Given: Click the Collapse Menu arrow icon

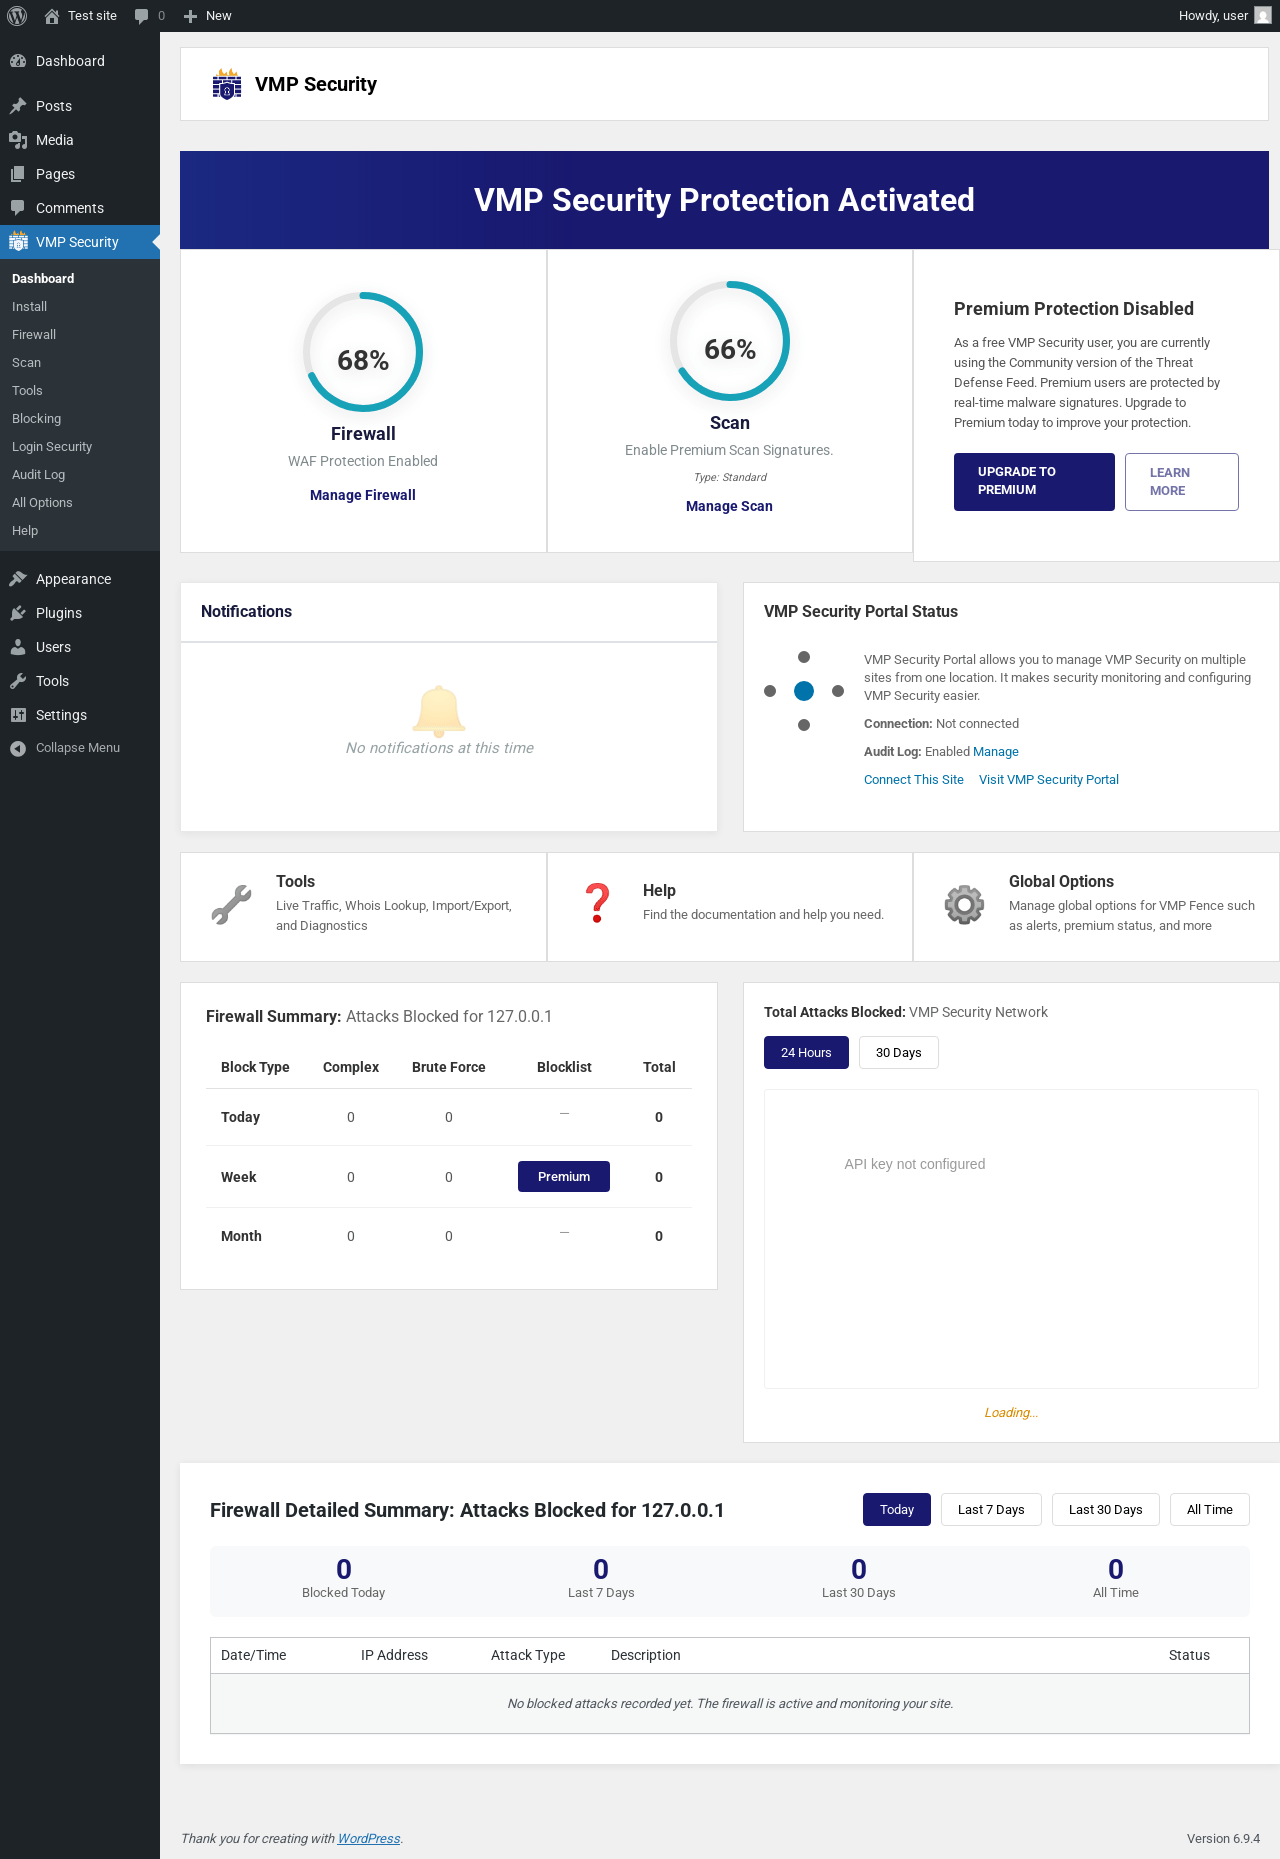Looking at the screenshot, I should point(18,748).
